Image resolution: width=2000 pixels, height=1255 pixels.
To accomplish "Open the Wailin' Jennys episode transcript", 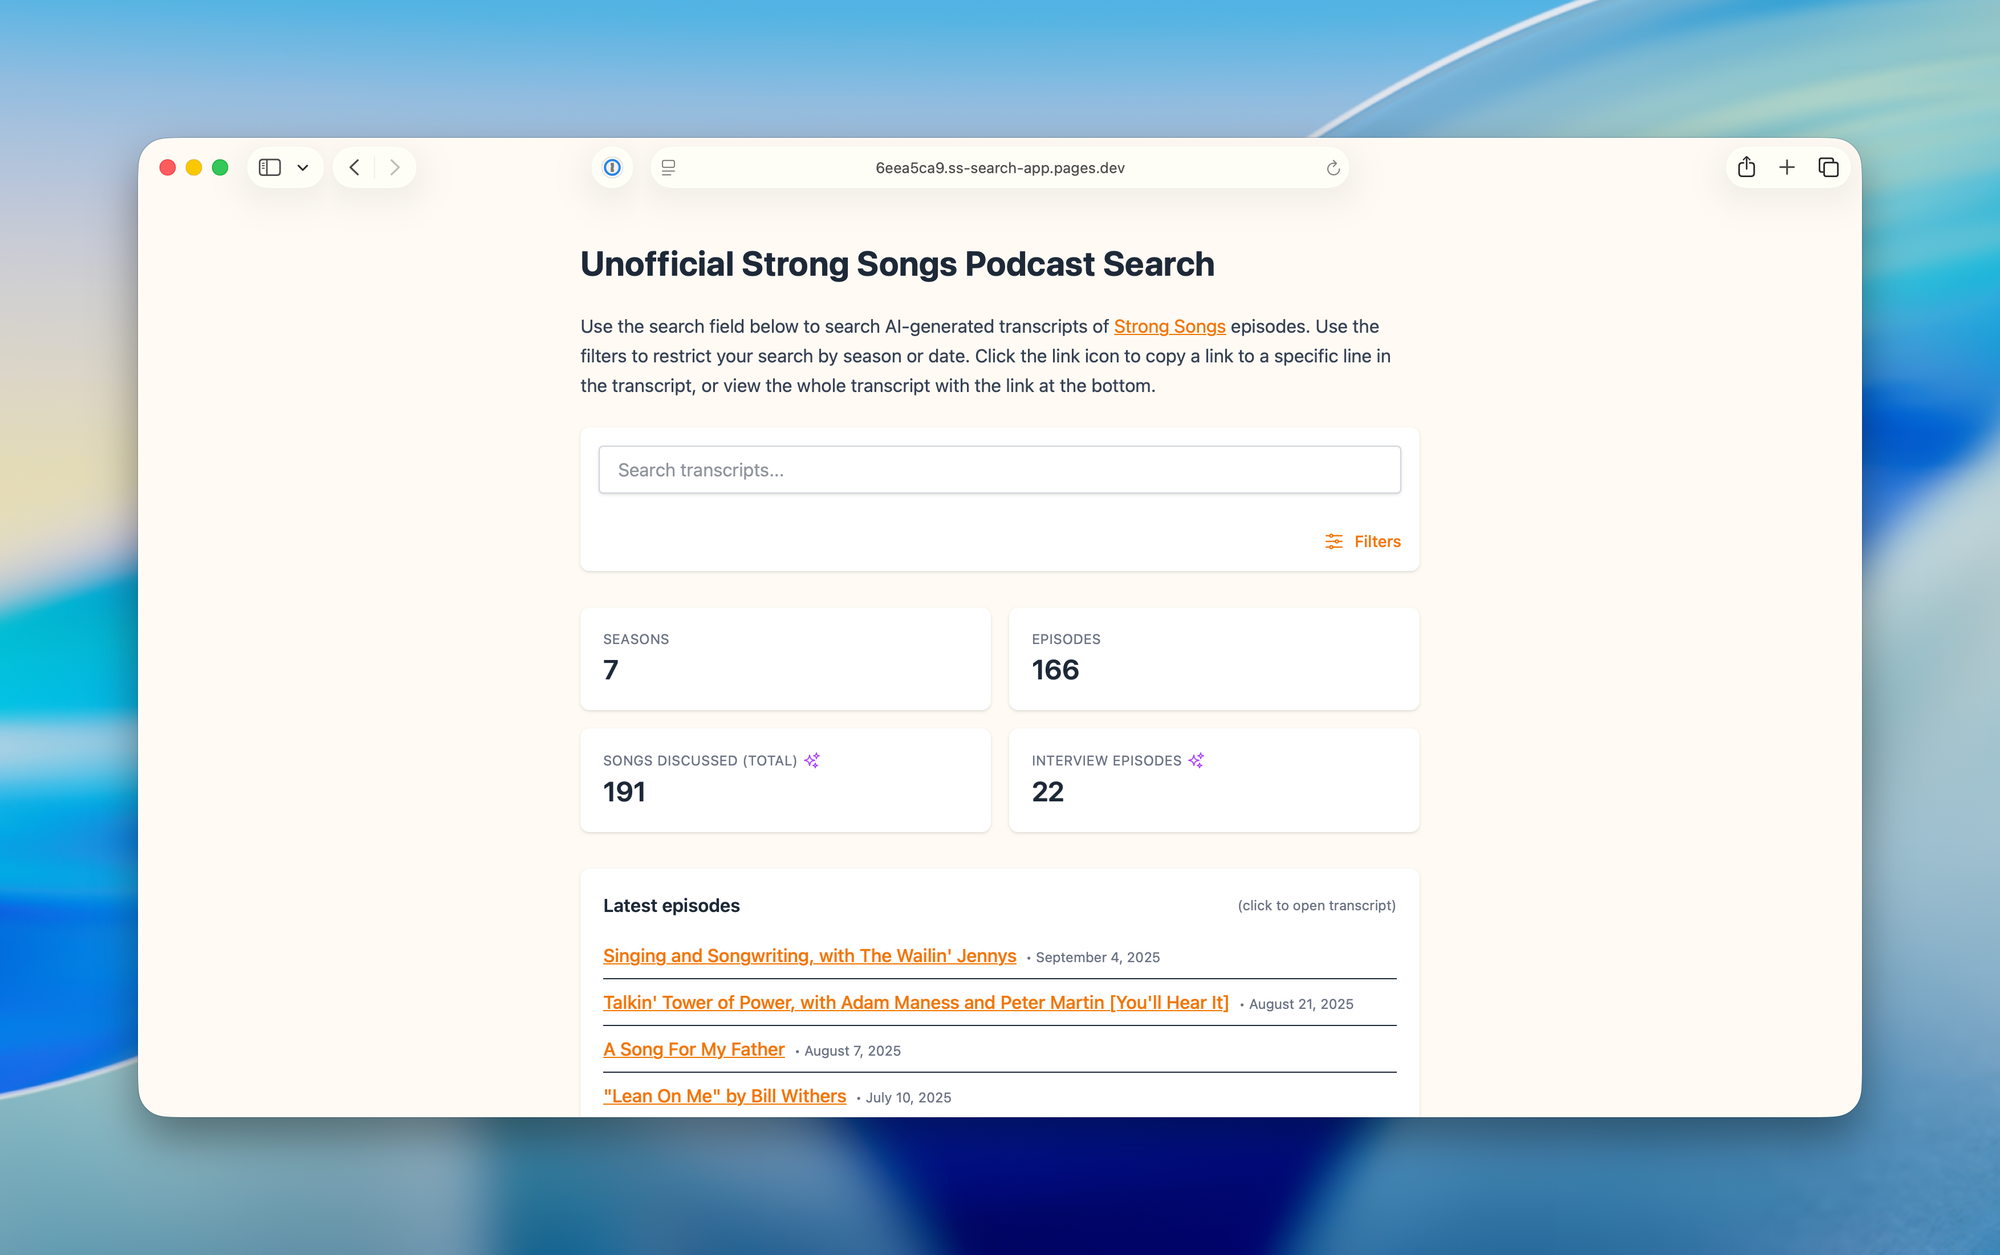I will click(809, 956).
